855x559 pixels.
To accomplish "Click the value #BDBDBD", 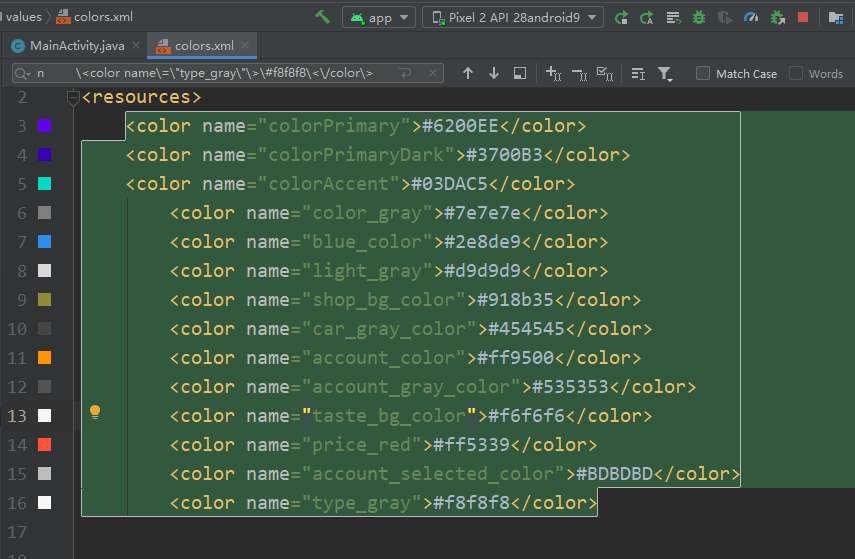I will pyautogui.click(x=615, y=474).
